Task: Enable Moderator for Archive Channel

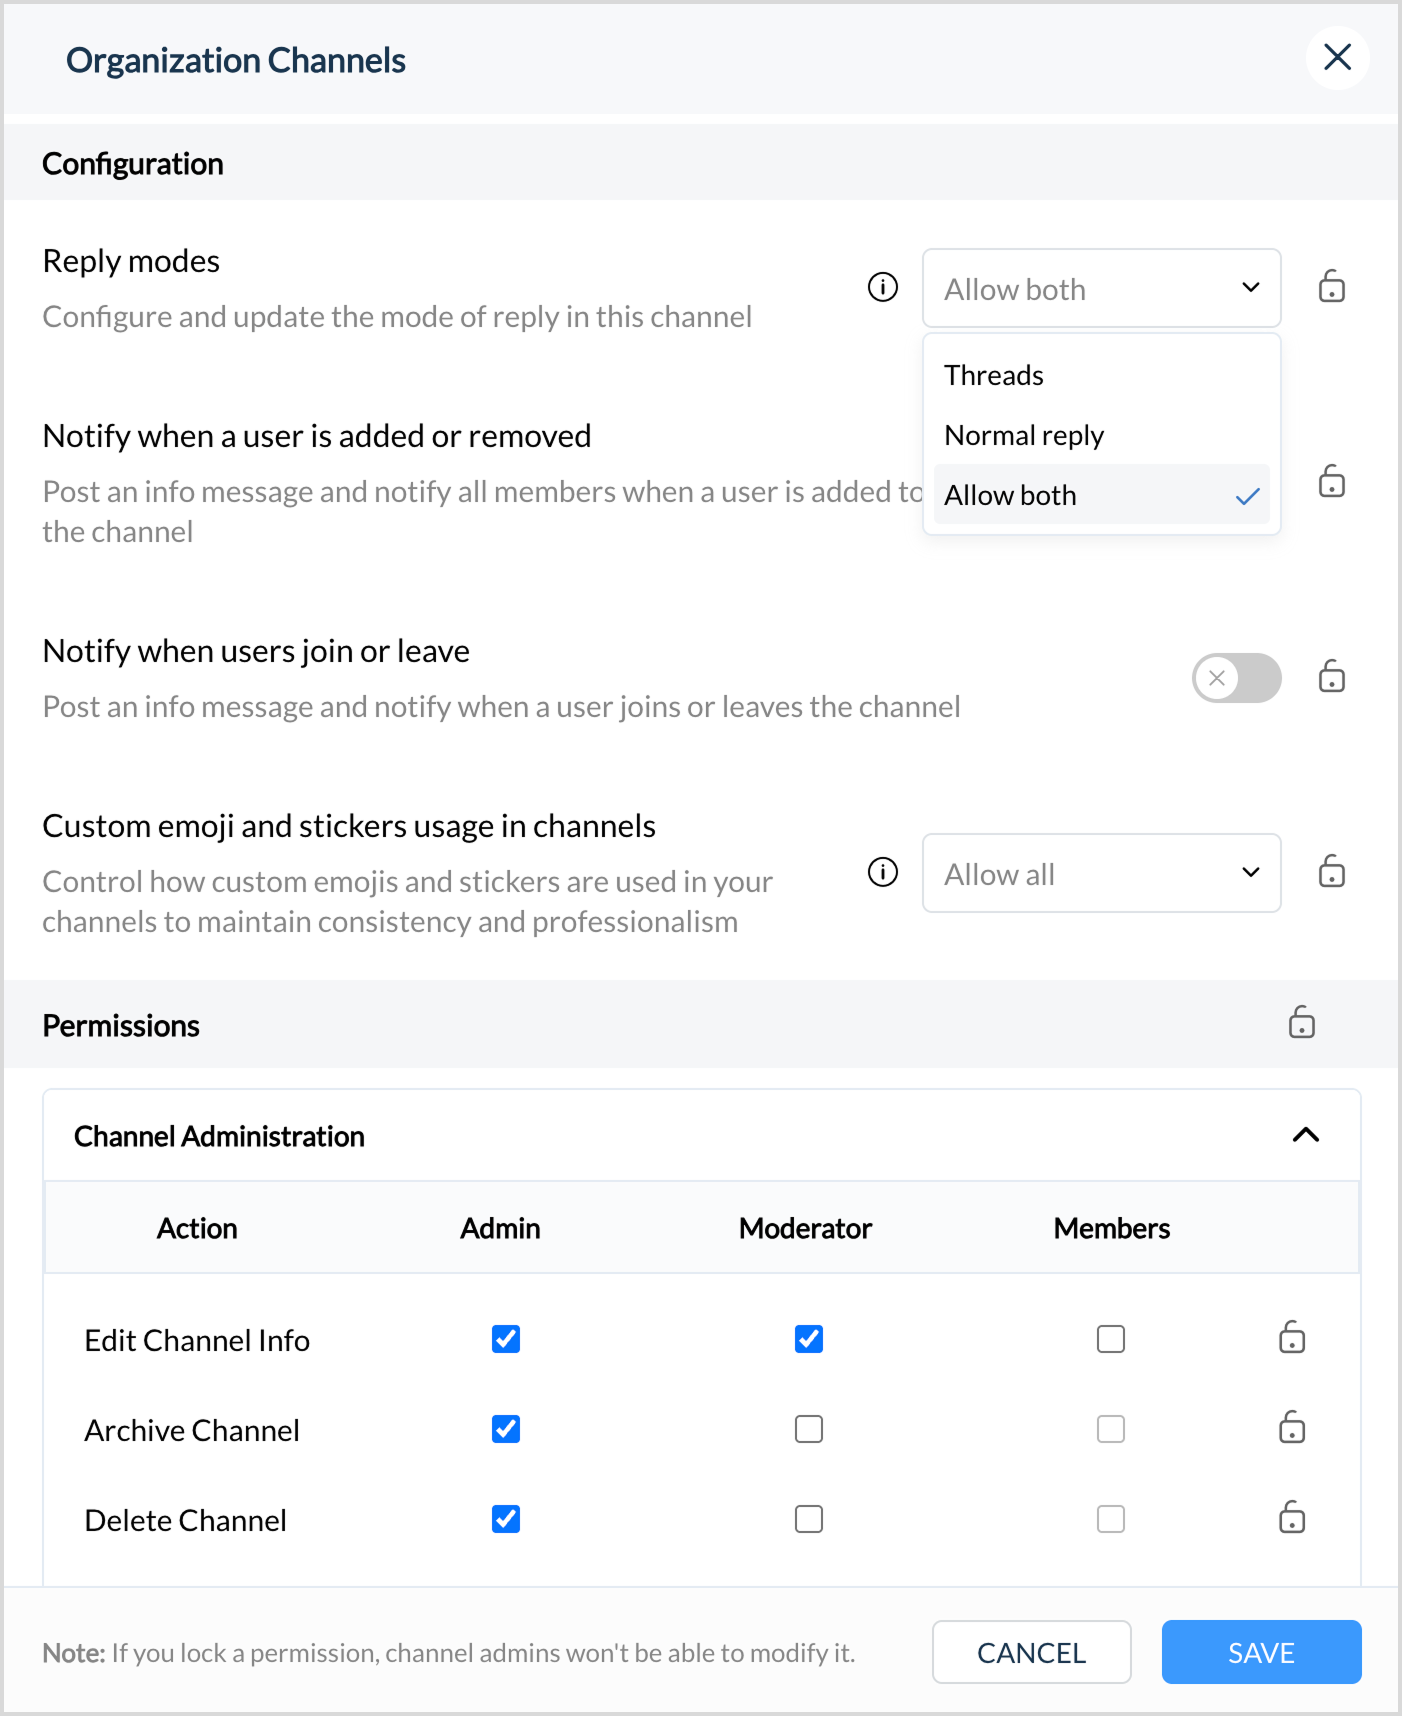Action: (x=809, y=1429)
